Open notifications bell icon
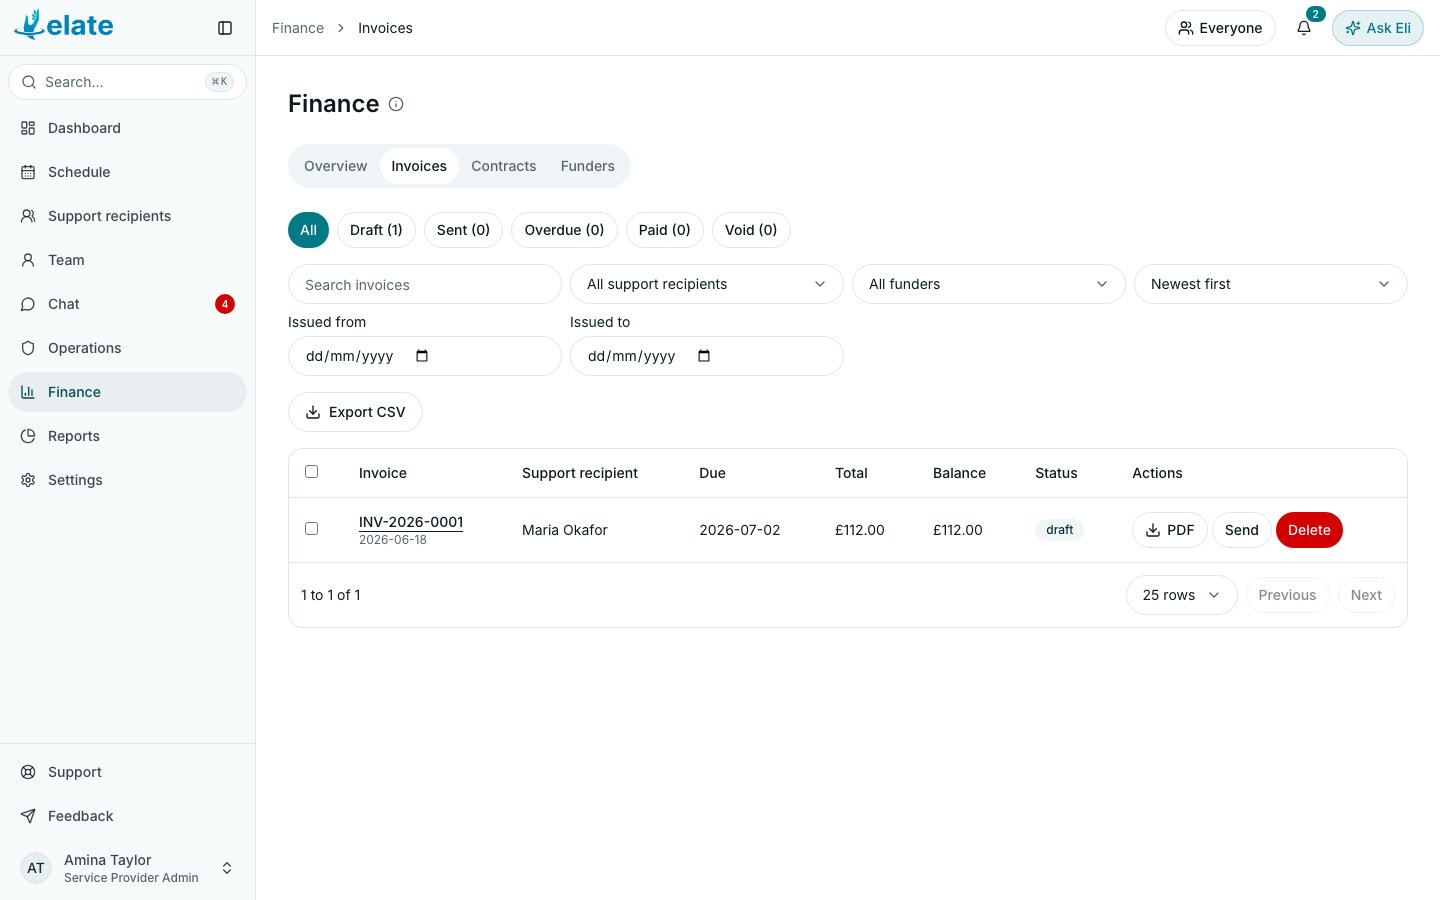 [1304, 28]
